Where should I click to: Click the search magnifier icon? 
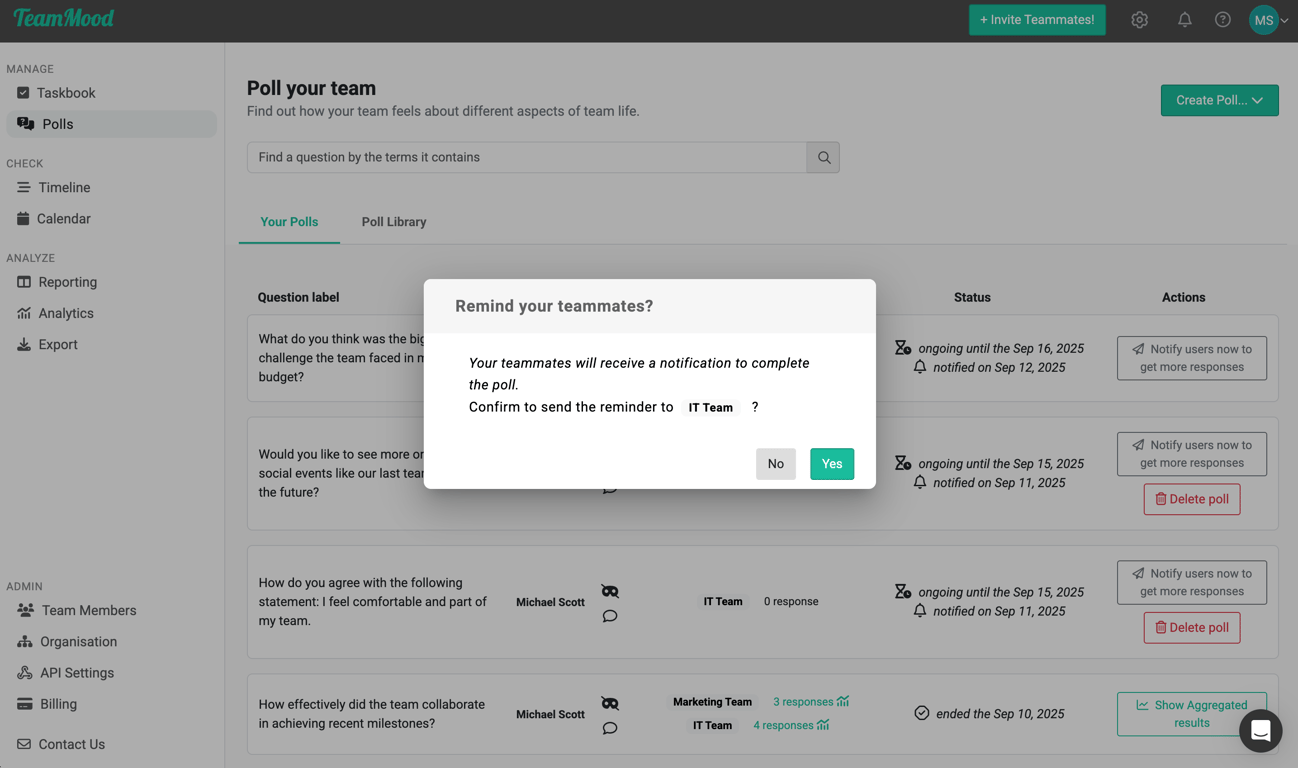tap(823, 157)
